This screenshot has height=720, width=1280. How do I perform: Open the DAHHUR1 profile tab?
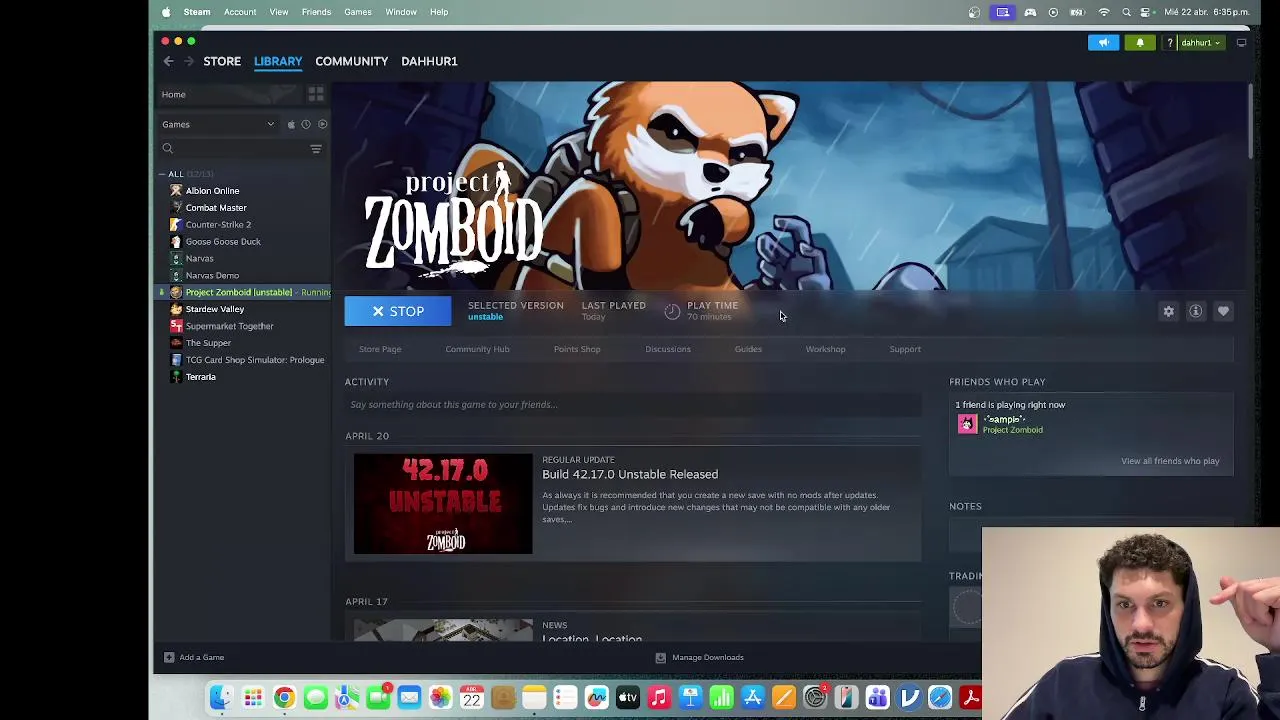(429, 61)
